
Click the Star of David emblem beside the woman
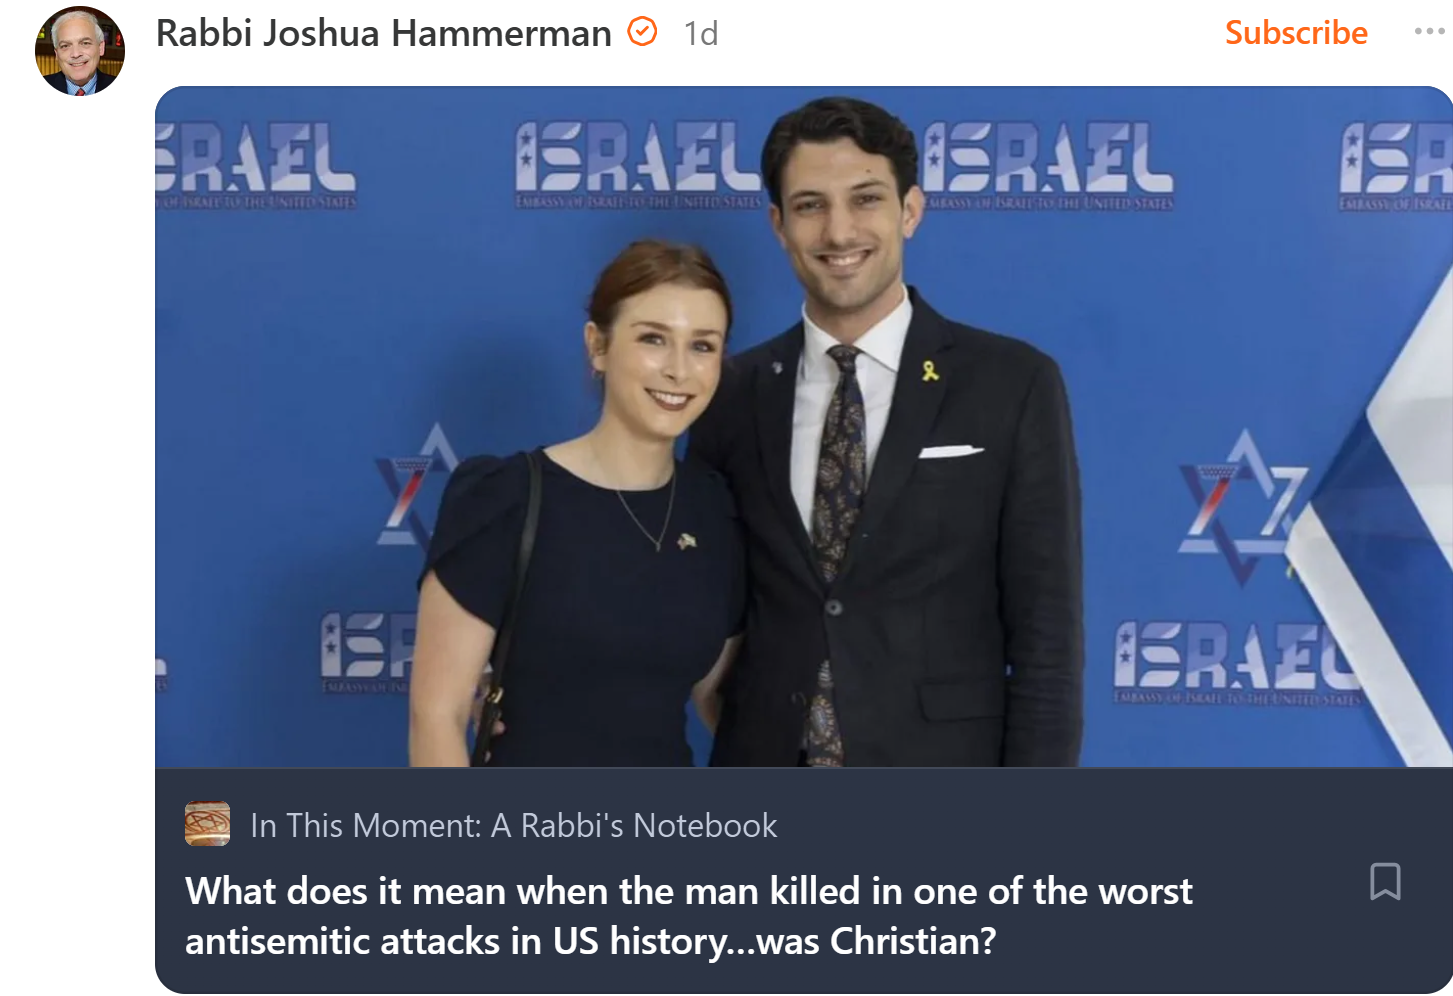pyautogui.click(x=415, y=485)
